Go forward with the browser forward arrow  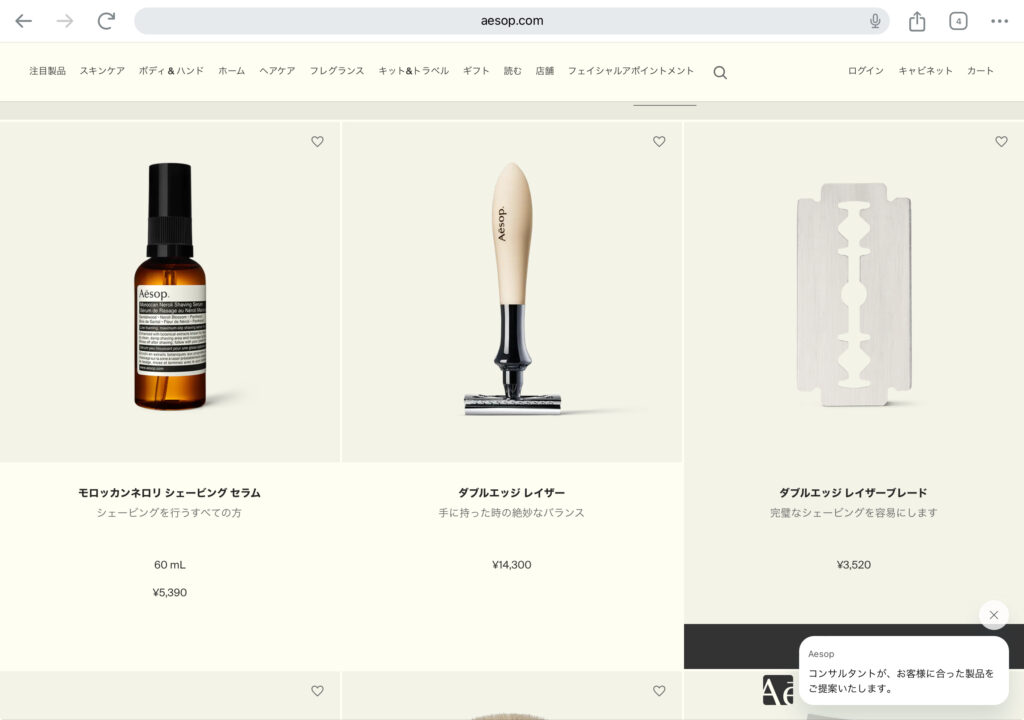tap(65, 21)
